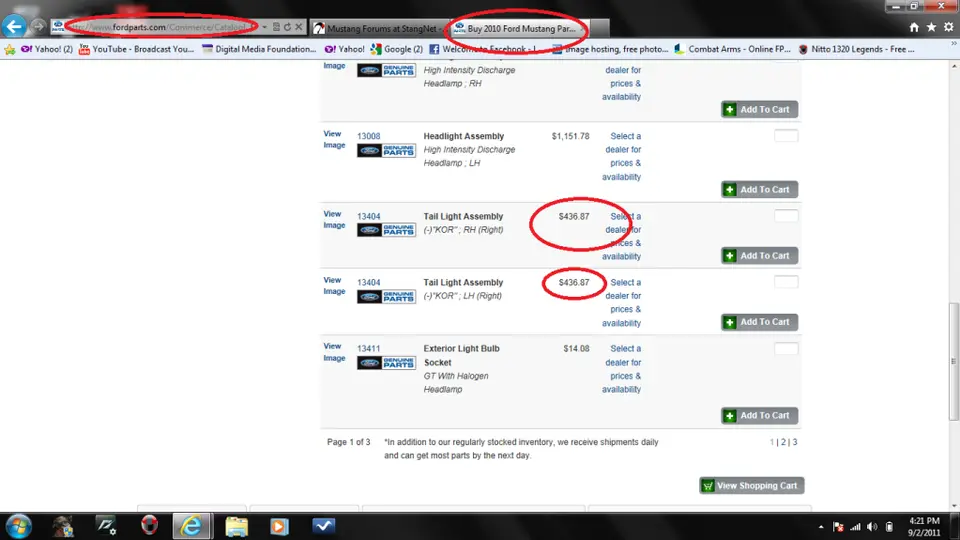
Task: Open the address bar autocomplete dropdown arrow
Action: click(264, 27)
